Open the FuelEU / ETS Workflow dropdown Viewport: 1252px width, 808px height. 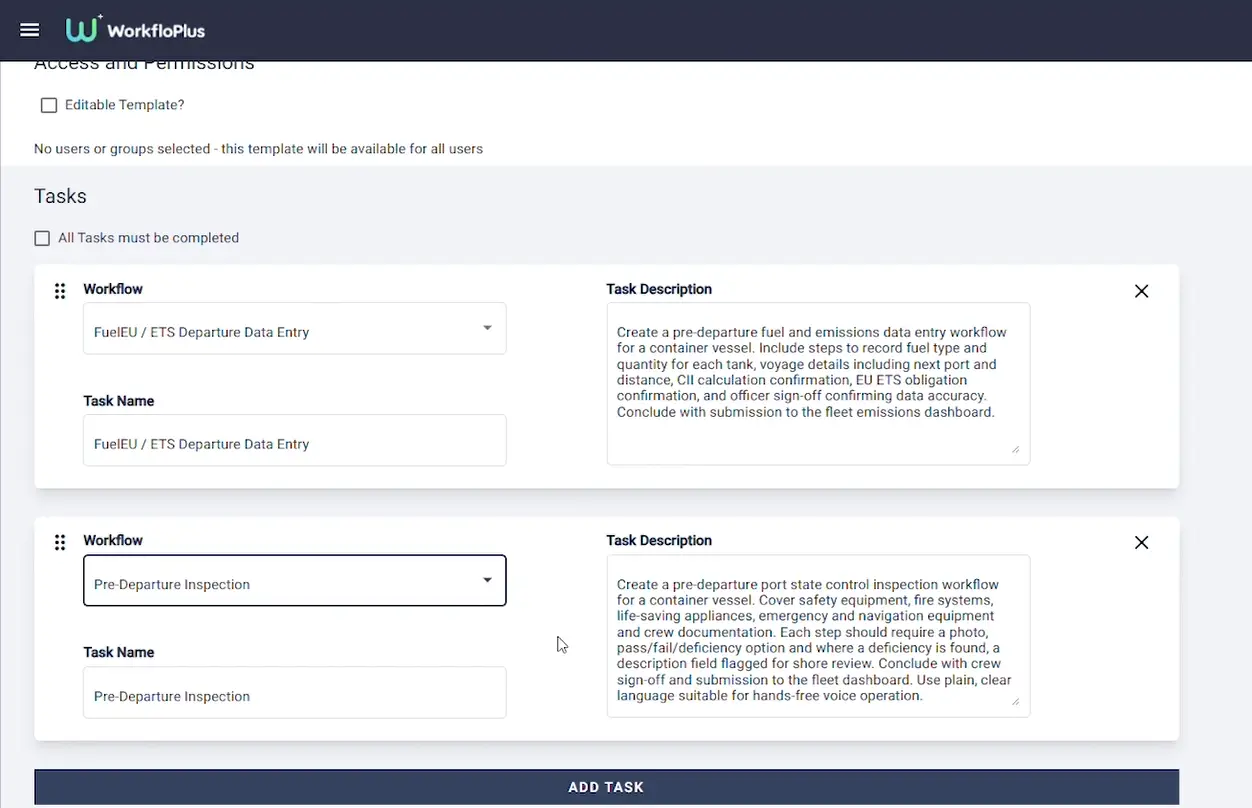[295, 328]
